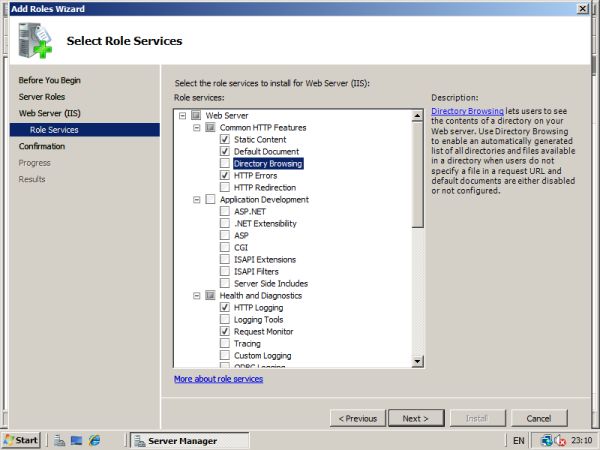Screen dimensions: 600x450
Task: Uncheck the HTTP Errors checkbox
Action: click(x=225, y=175)
